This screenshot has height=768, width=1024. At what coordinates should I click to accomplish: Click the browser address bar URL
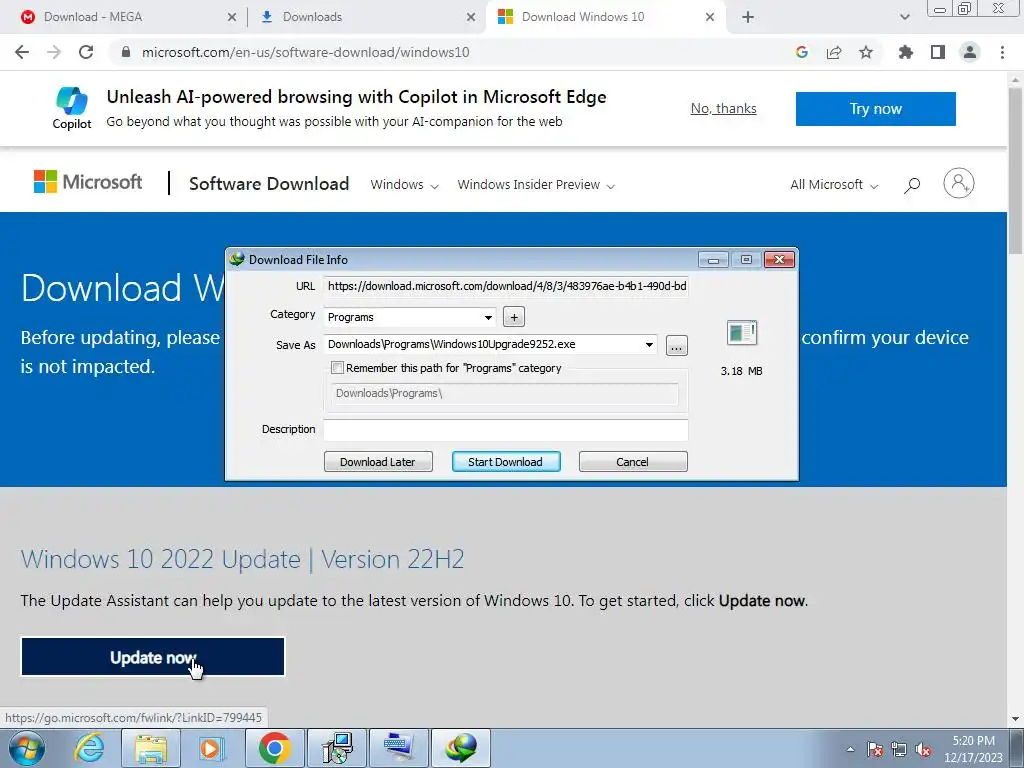tap(305, 52)
